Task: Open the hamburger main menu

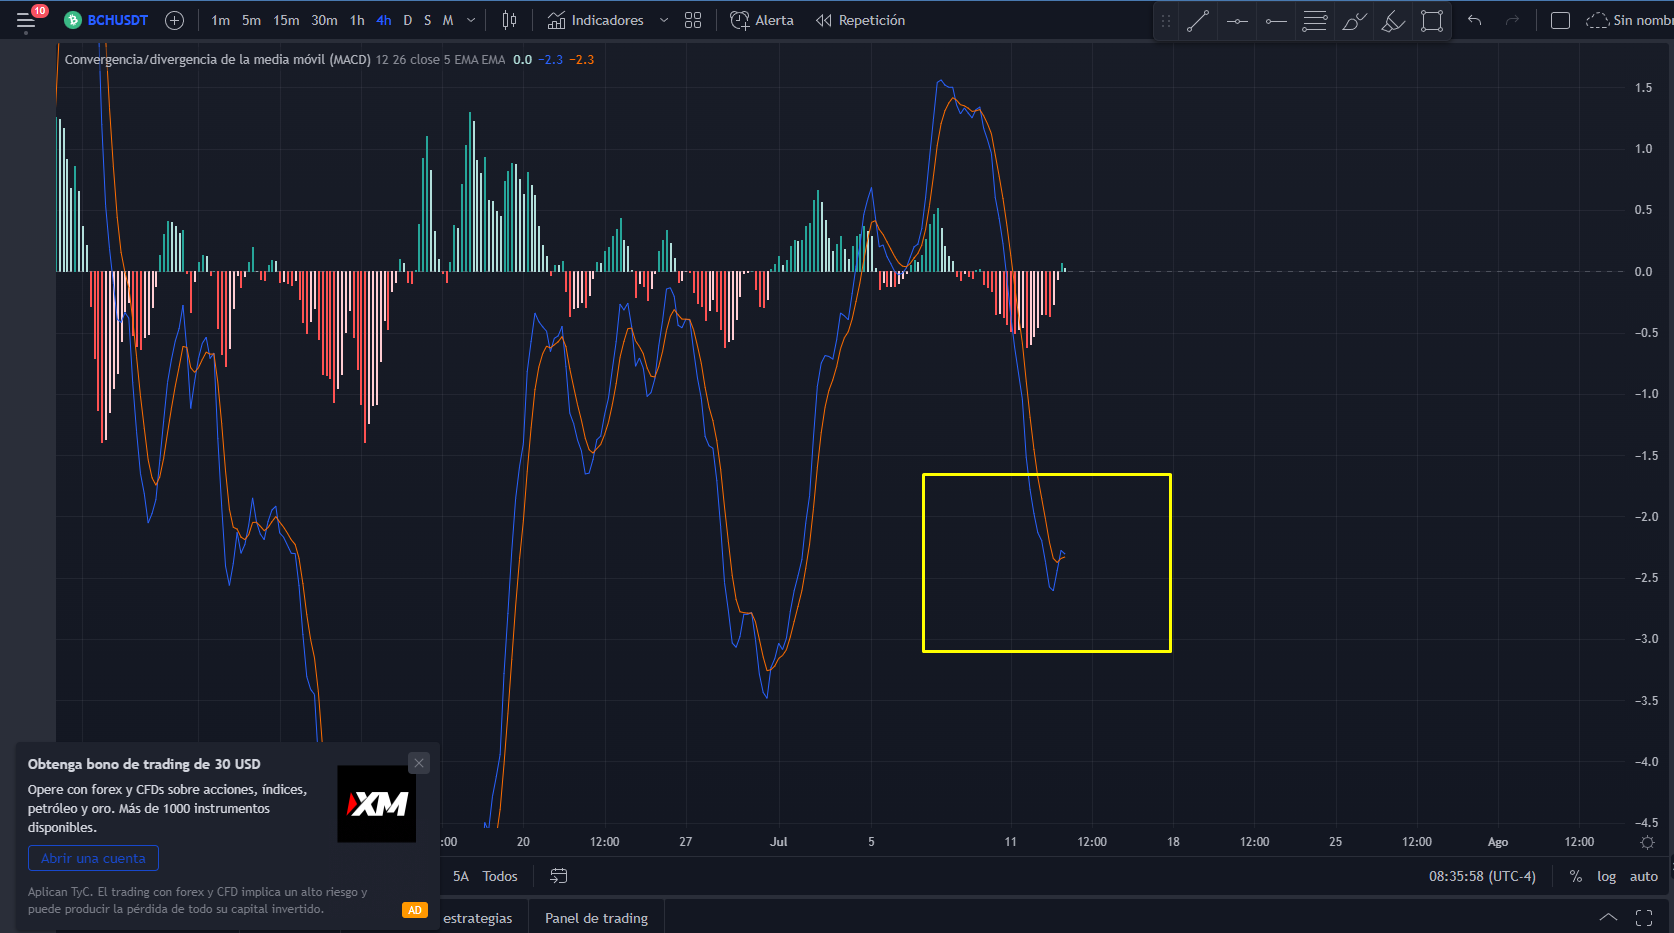Action: 26,20
